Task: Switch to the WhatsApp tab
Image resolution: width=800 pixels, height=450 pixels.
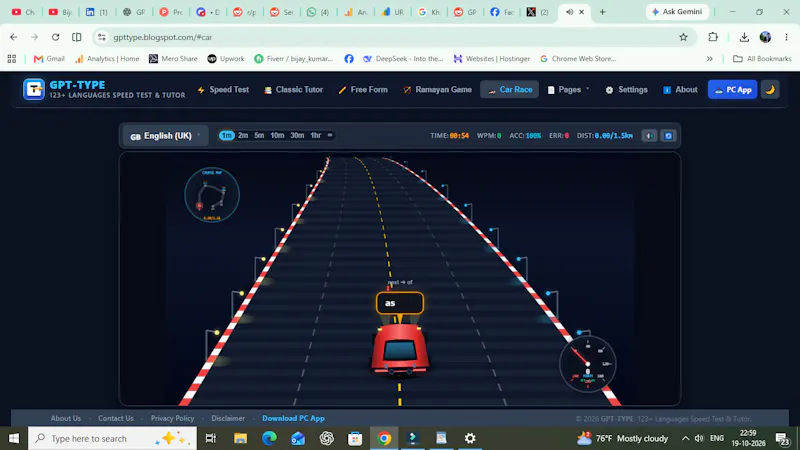Action: click(x=318, y=12)
